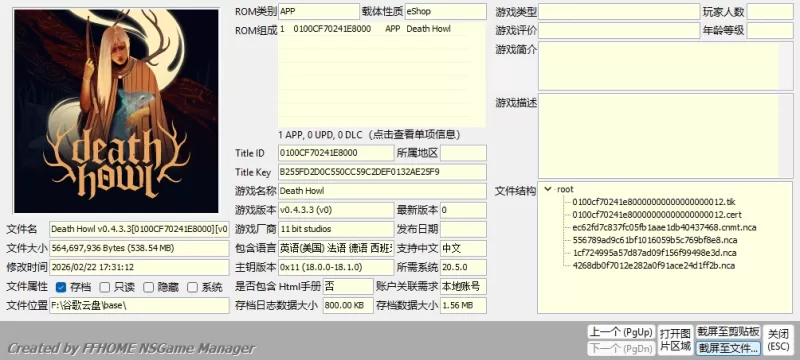The image size is (800, 360).
Task: Click the 载体性质 field showing eShop
Action: tap(445, 11)
